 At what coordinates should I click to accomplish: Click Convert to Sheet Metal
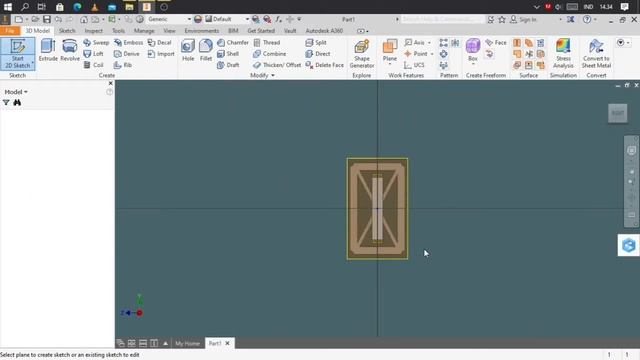pos(596,53)
